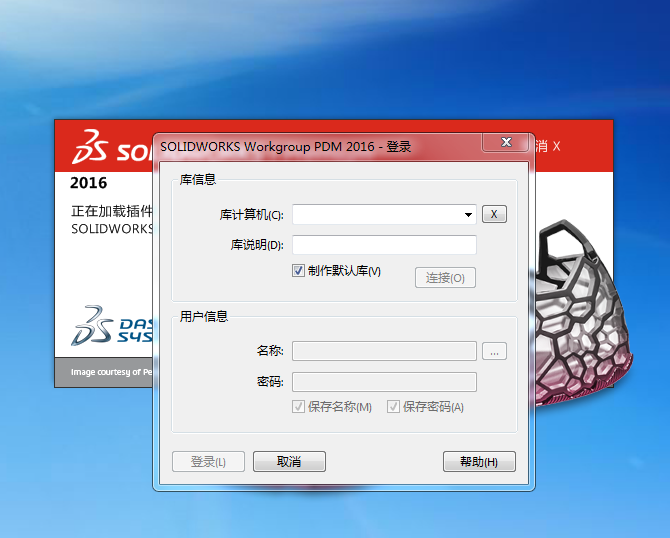Click the DS SOLIDWORKS logo on splash
Image resolution: width=670 pixels, height=538 pixels.
112,147
